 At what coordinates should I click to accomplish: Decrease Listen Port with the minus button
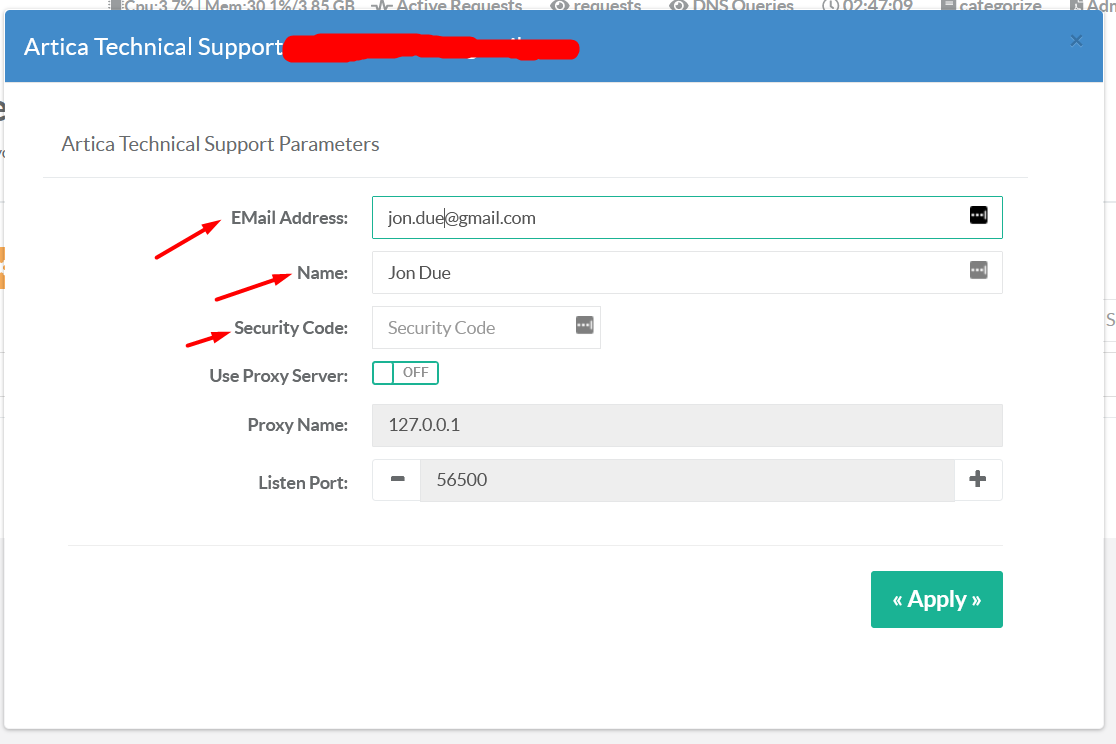(397, 480)
